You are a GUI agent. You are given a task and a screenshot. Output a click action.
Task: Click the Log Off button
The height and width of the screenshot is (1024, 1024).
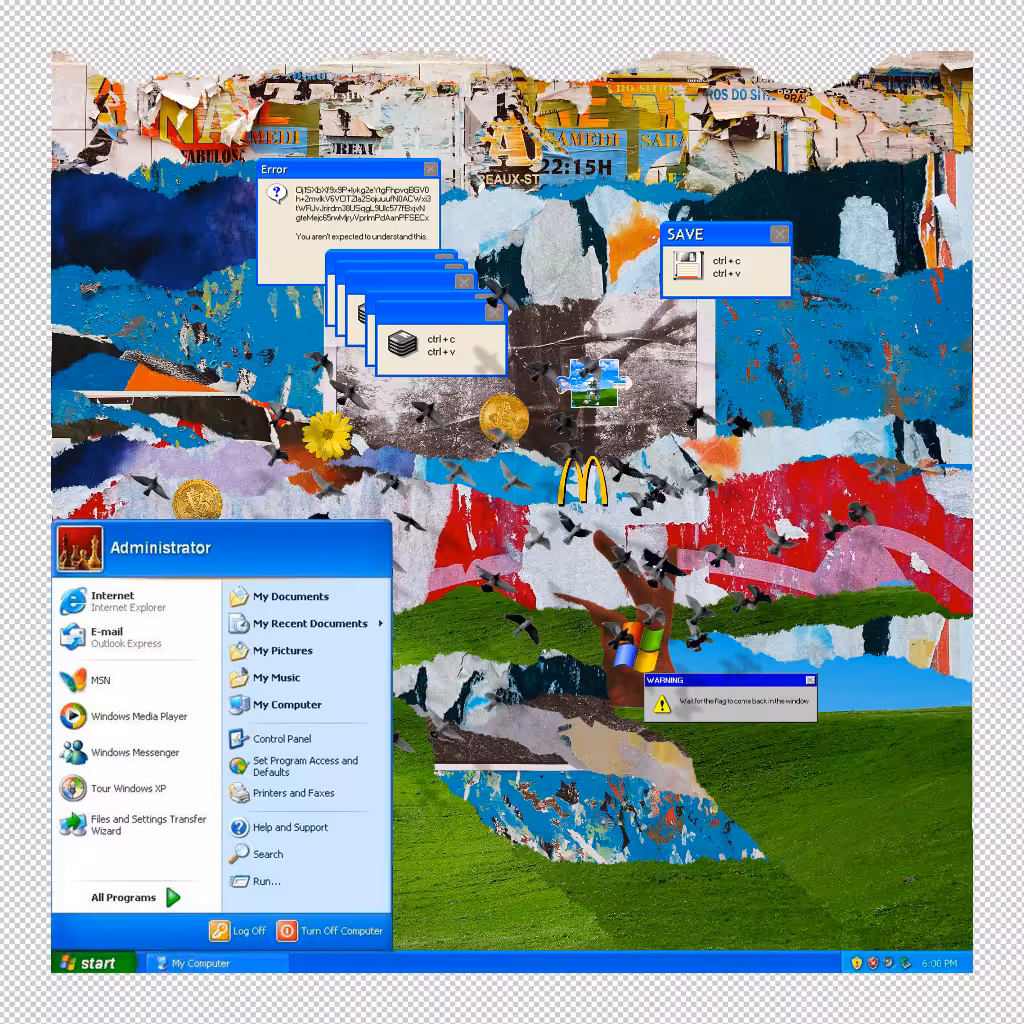click(x=238, y=931)
